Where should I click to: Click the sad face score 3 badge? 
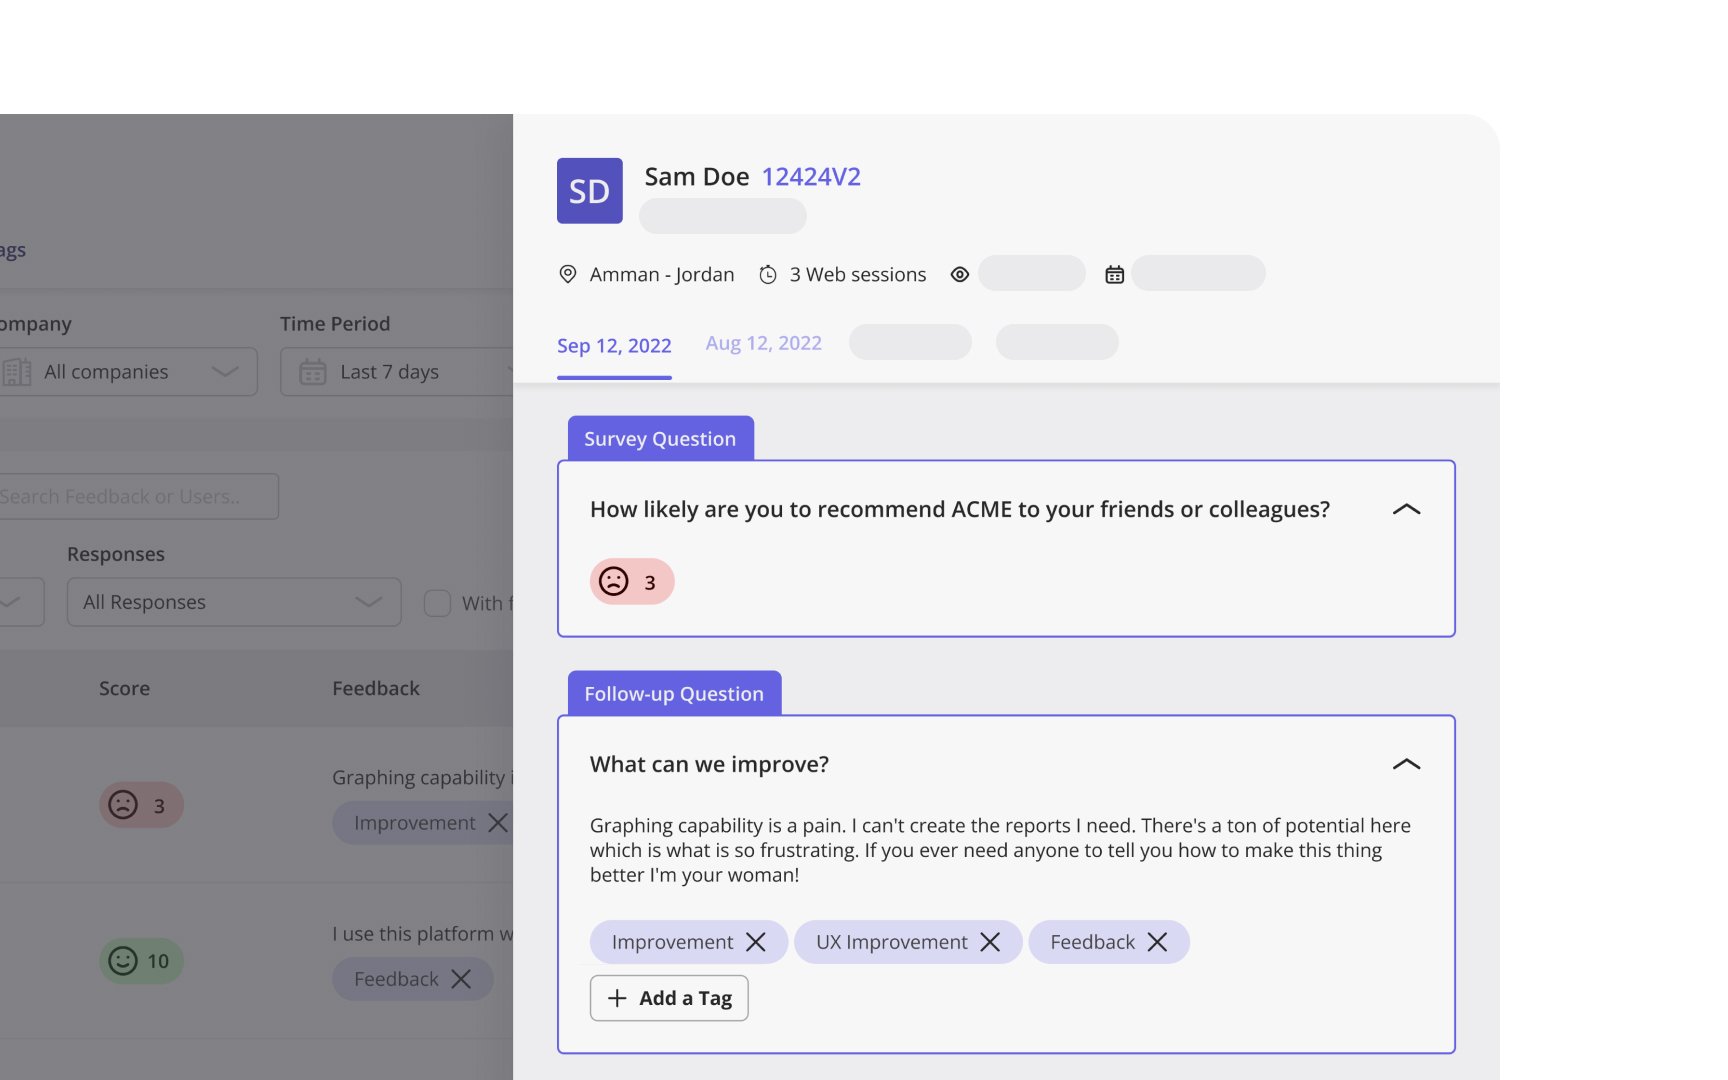[632, 581]
